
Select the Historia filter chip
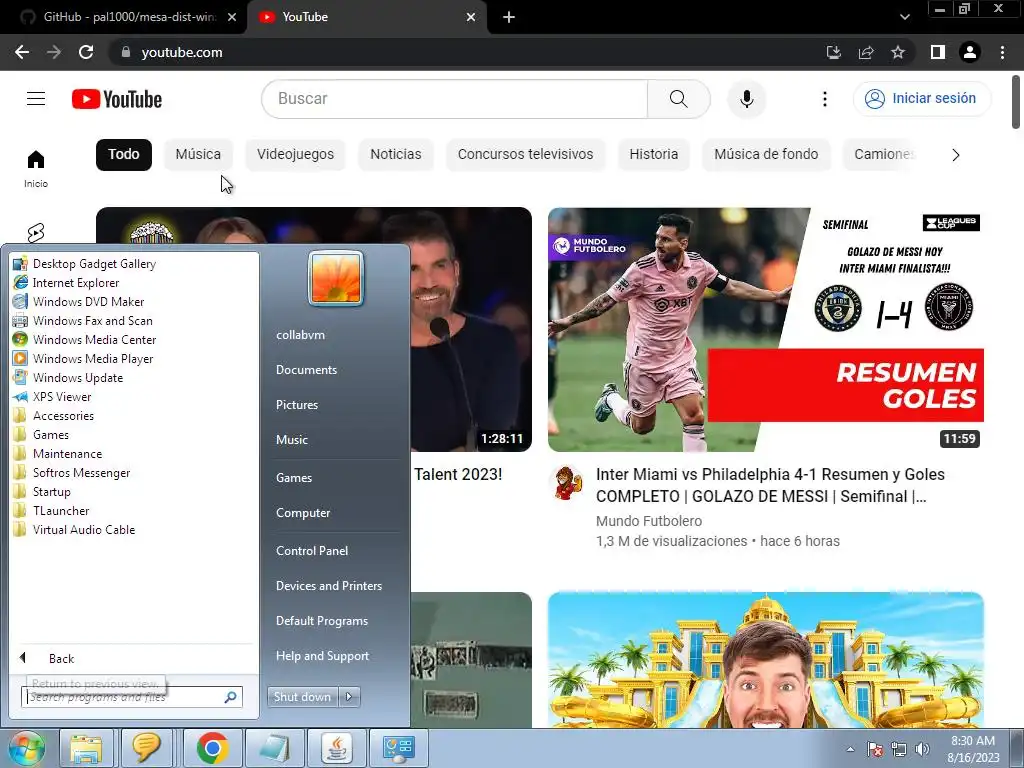[x=654, y=155]
